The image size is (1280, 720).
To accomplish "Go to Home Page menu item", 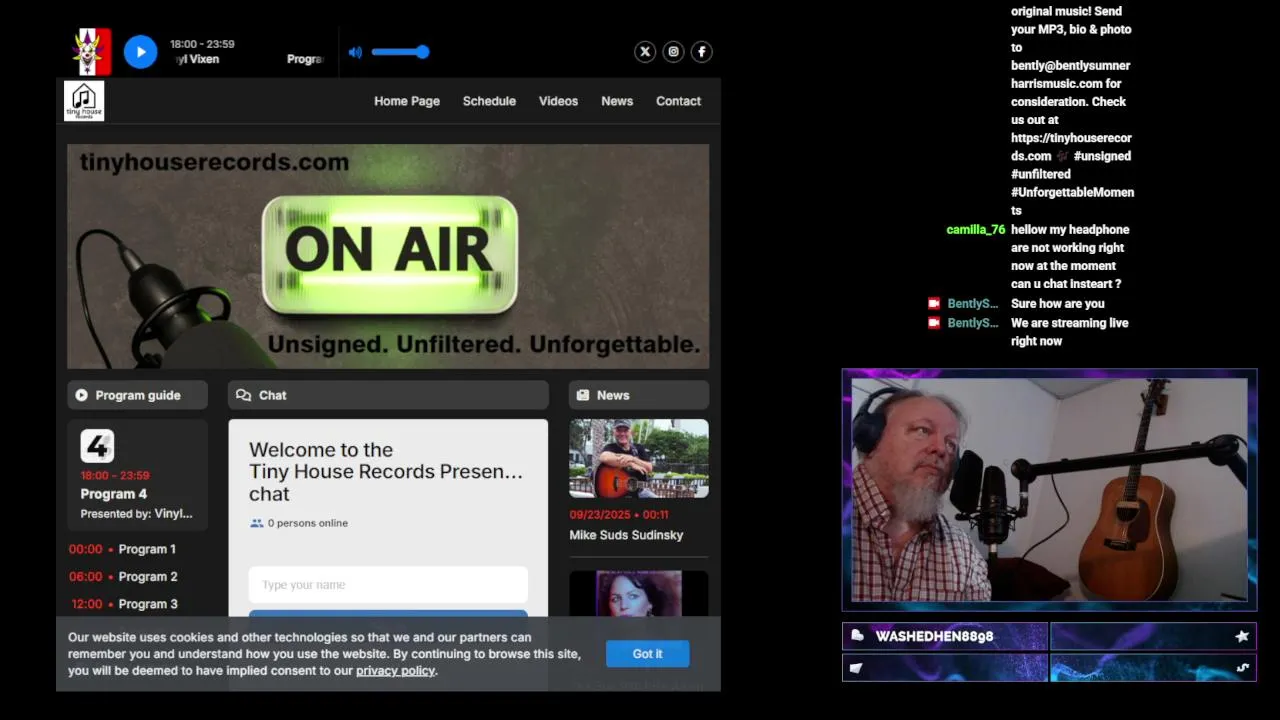I will 407,101.
